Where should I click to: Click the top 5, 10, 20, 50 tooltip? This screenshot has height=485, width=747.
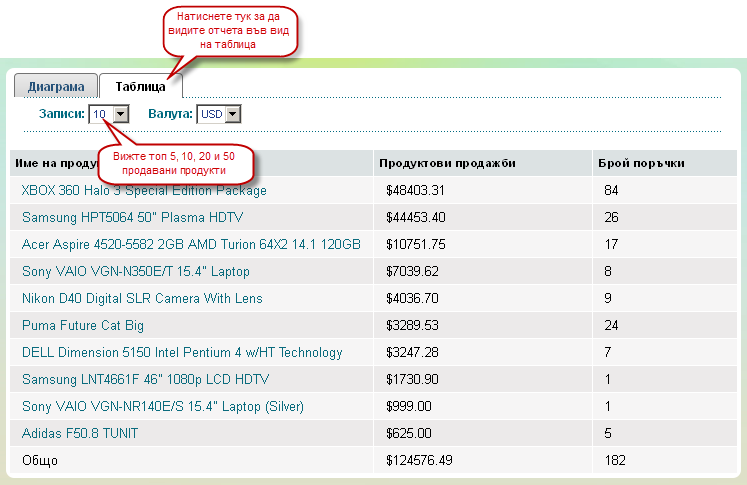click(175, 164)
